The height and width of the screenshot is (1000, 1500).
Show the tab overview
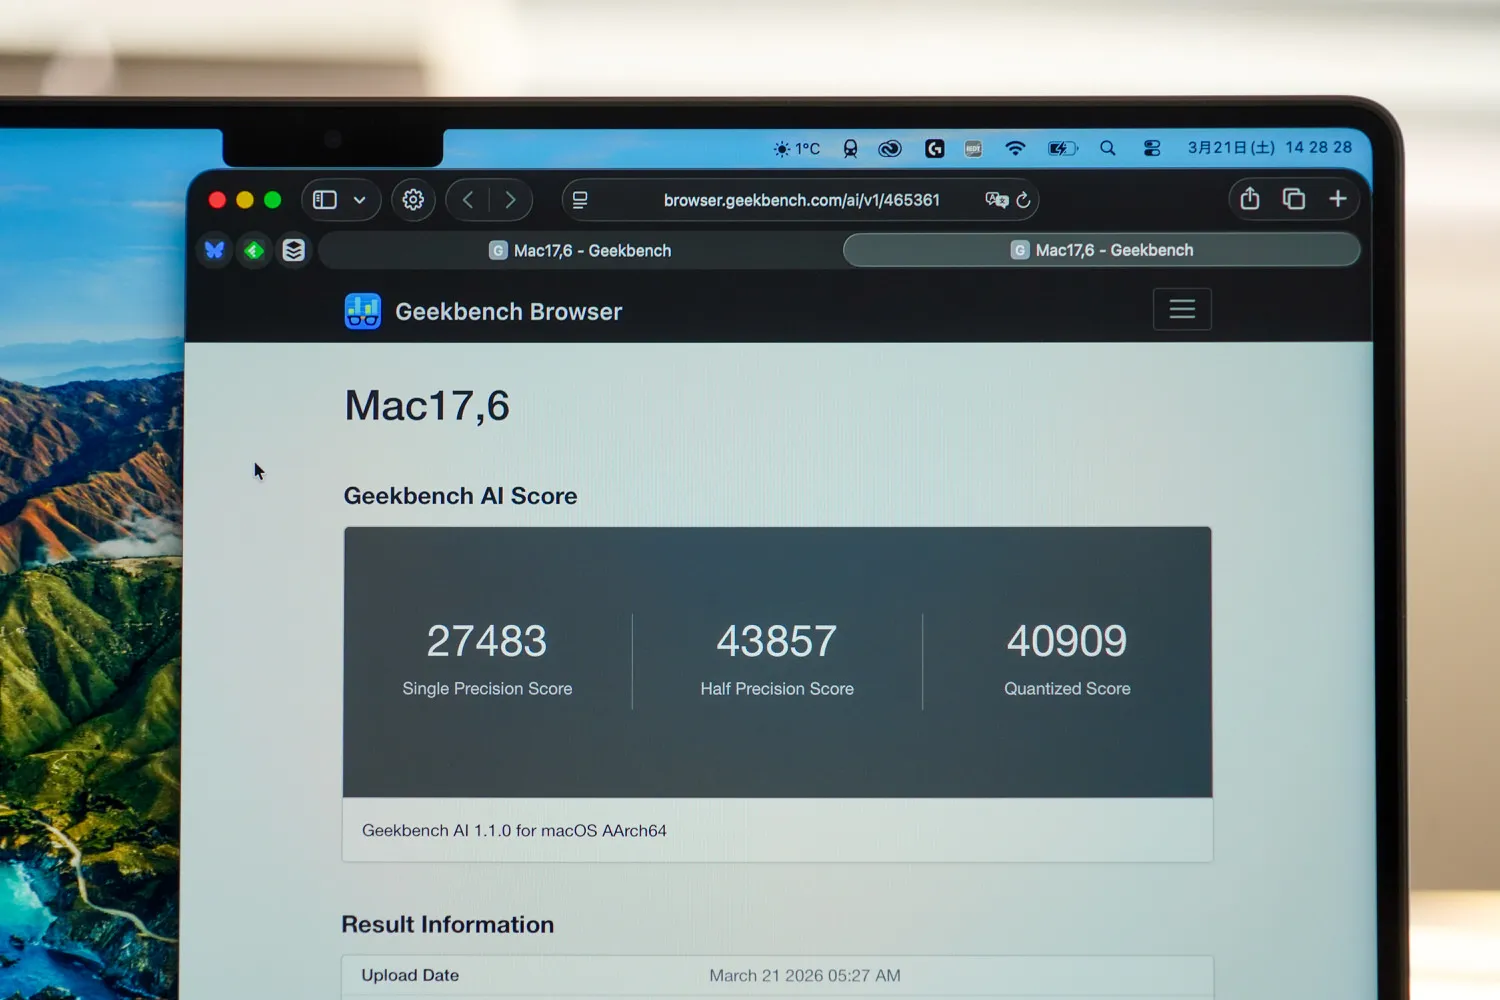coord(1294,199)
